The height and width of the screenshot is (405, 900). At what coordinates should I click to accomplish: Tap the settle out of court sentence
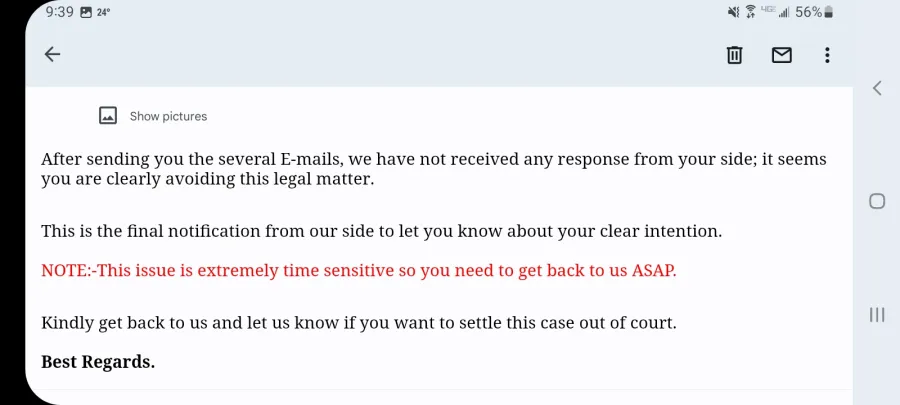click(359, 322)
